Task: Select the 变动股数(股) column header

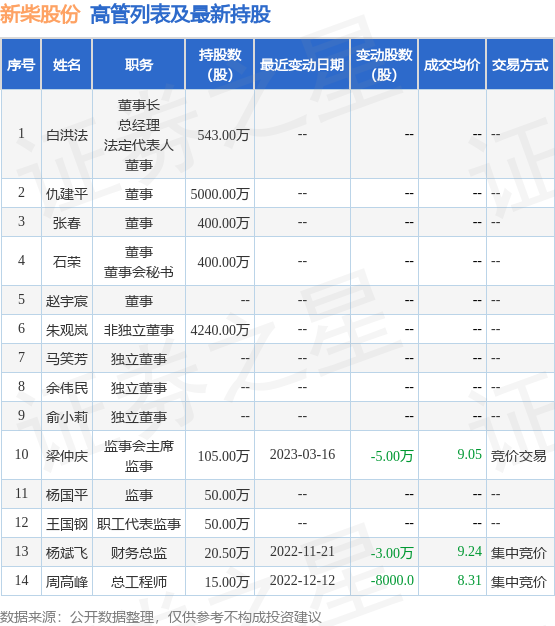Action: click(384, 65)
